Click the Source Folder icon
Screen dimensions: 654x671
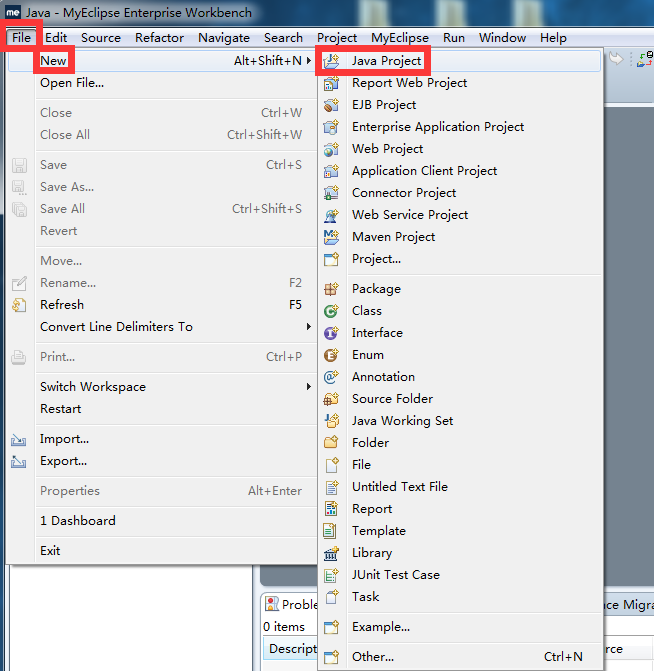click(x=331, y=399)
